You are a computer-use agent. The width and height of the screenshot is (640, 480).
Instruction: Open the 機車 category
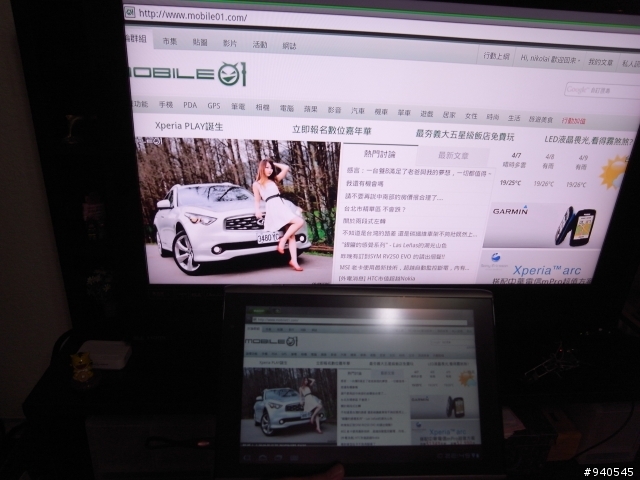pos(381,112)
